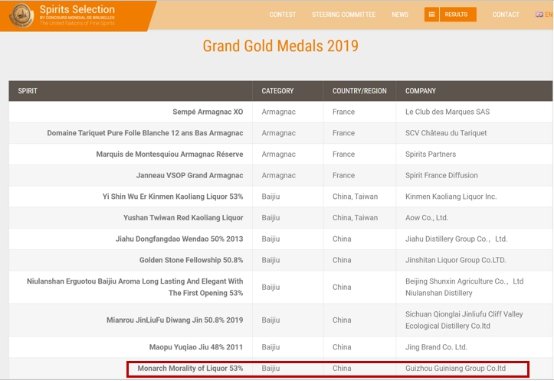This screenshot has height=381, width=554.
Task: Open the Contest menu
Action: click(282, 14)
